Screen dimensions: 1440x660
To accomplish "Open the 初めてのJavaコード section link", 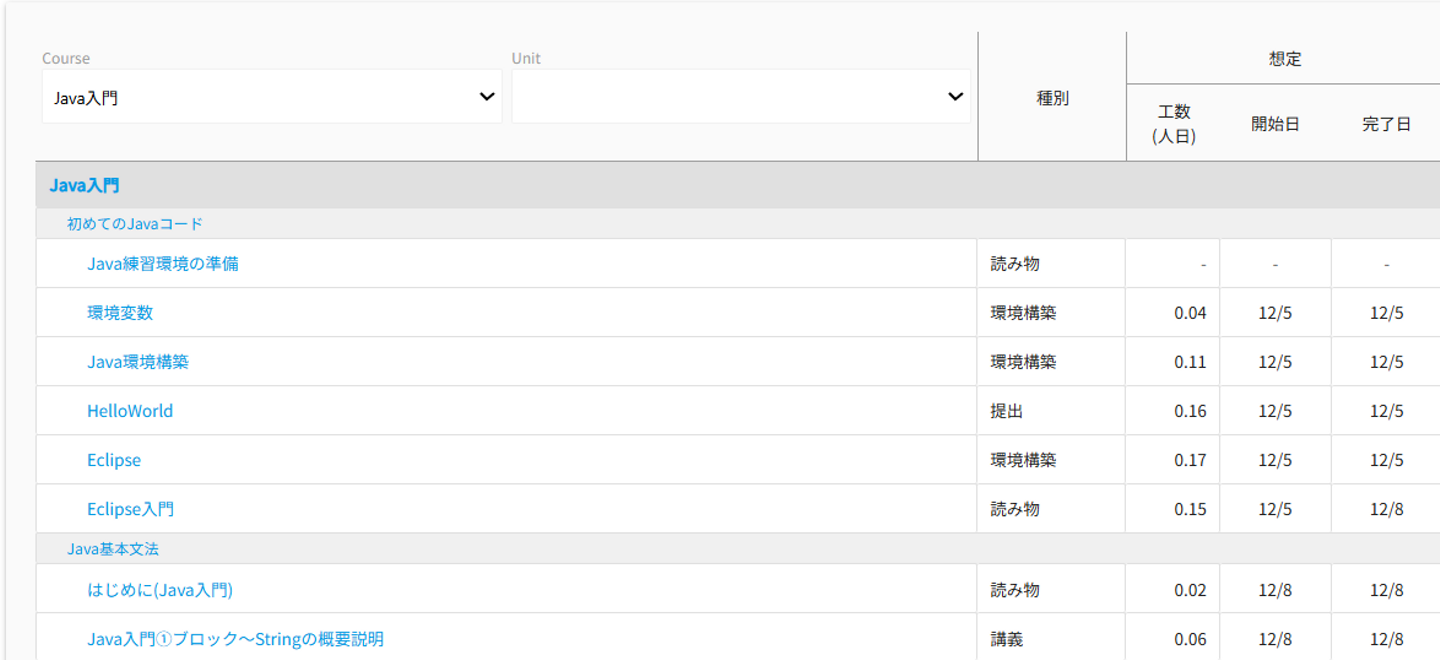I will [135, 224].
